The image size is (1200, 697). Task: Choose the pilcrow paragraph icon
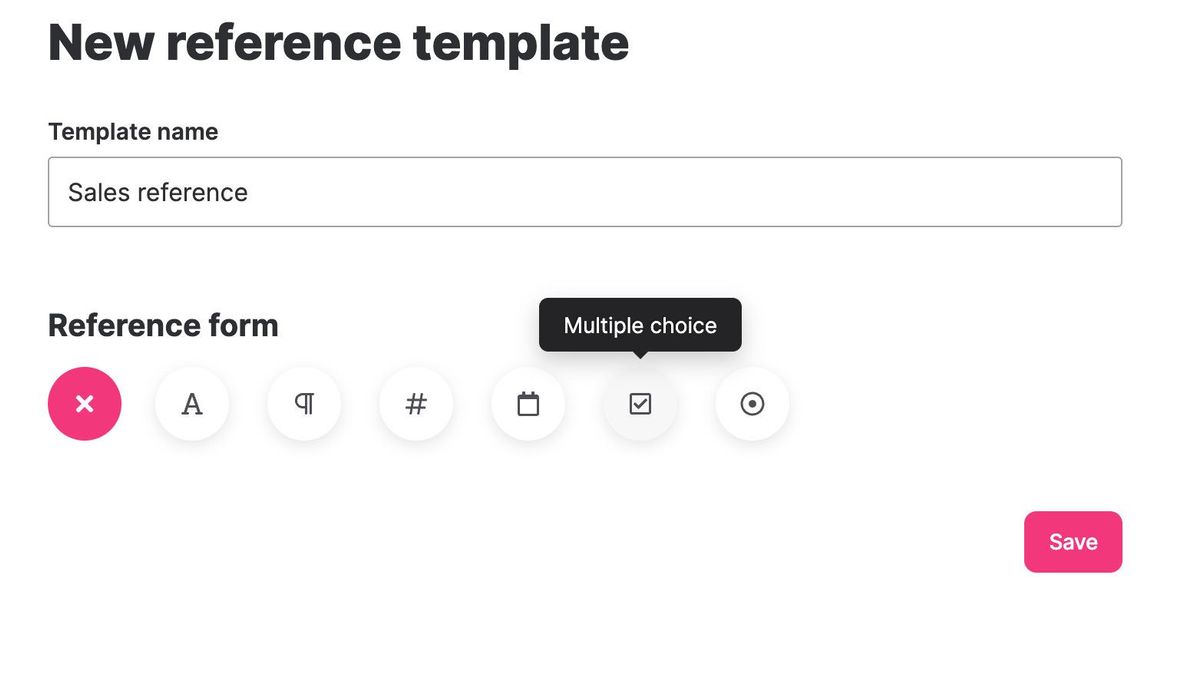[304, 404]
